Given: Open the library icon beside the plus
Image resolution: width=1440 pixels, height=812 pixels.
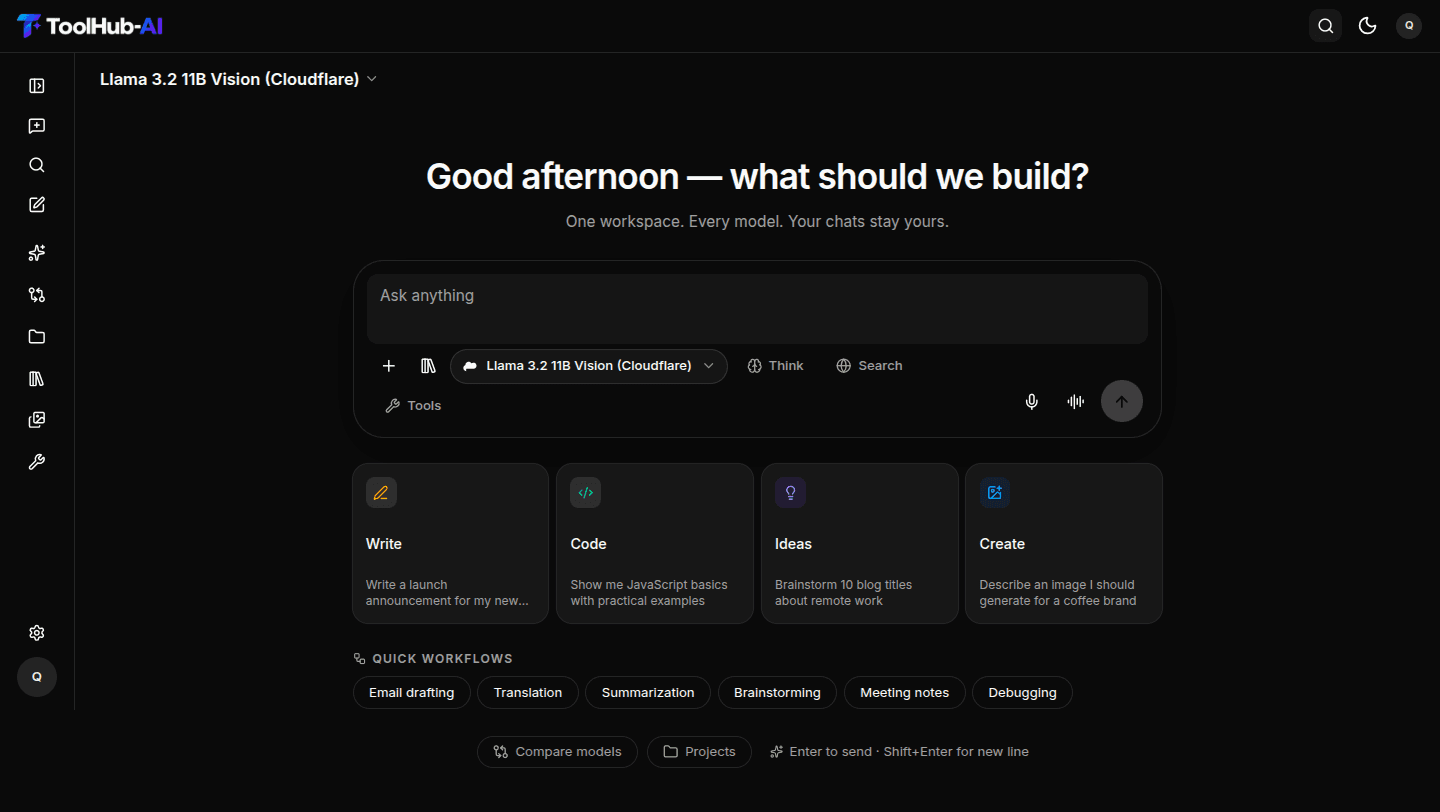Looking at the screenshot, I should click(x=428, y=366).
